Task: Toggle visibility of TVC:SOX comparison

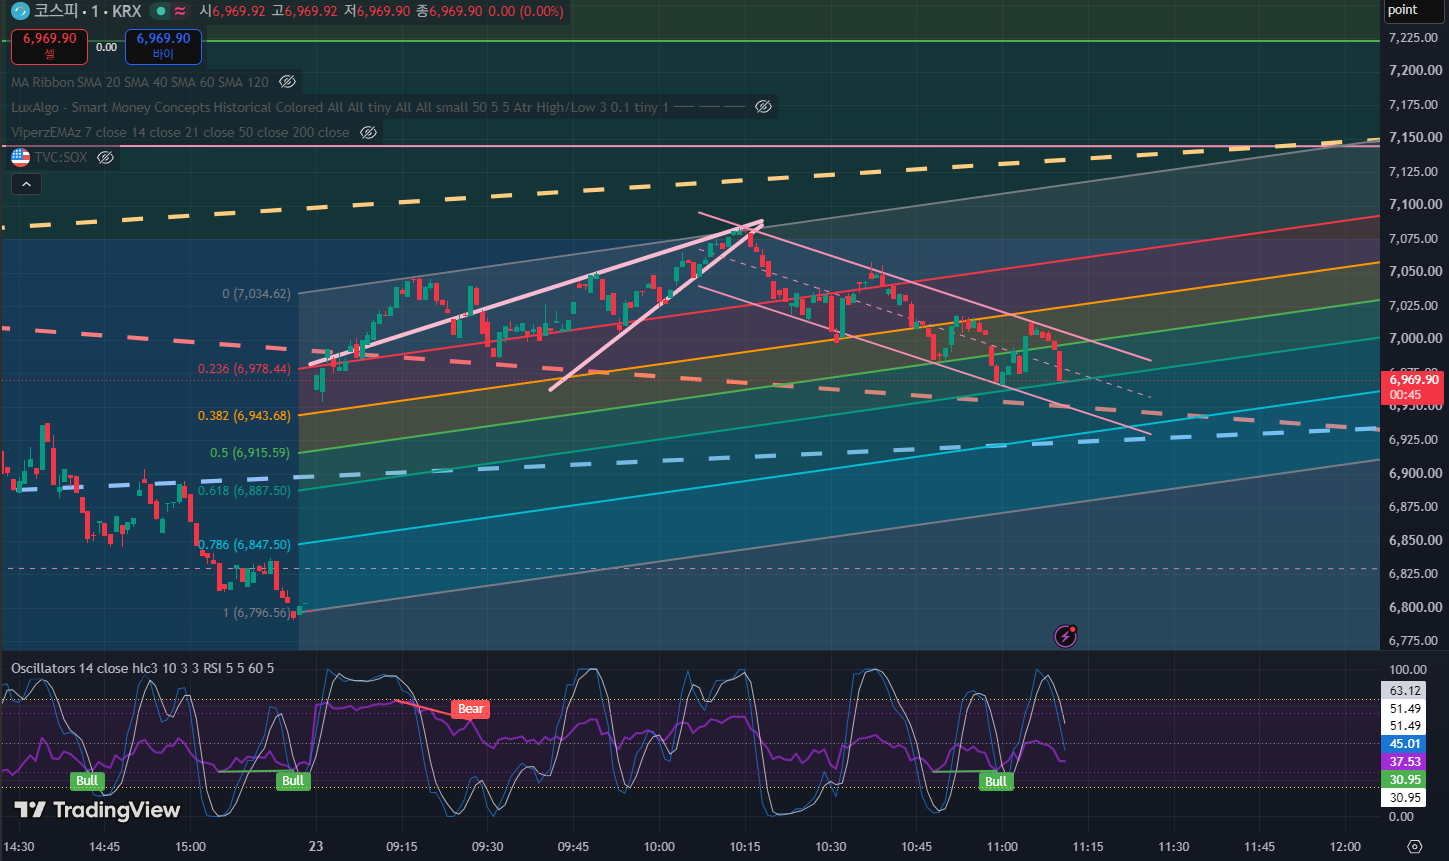Action: (x=106, y=157)
